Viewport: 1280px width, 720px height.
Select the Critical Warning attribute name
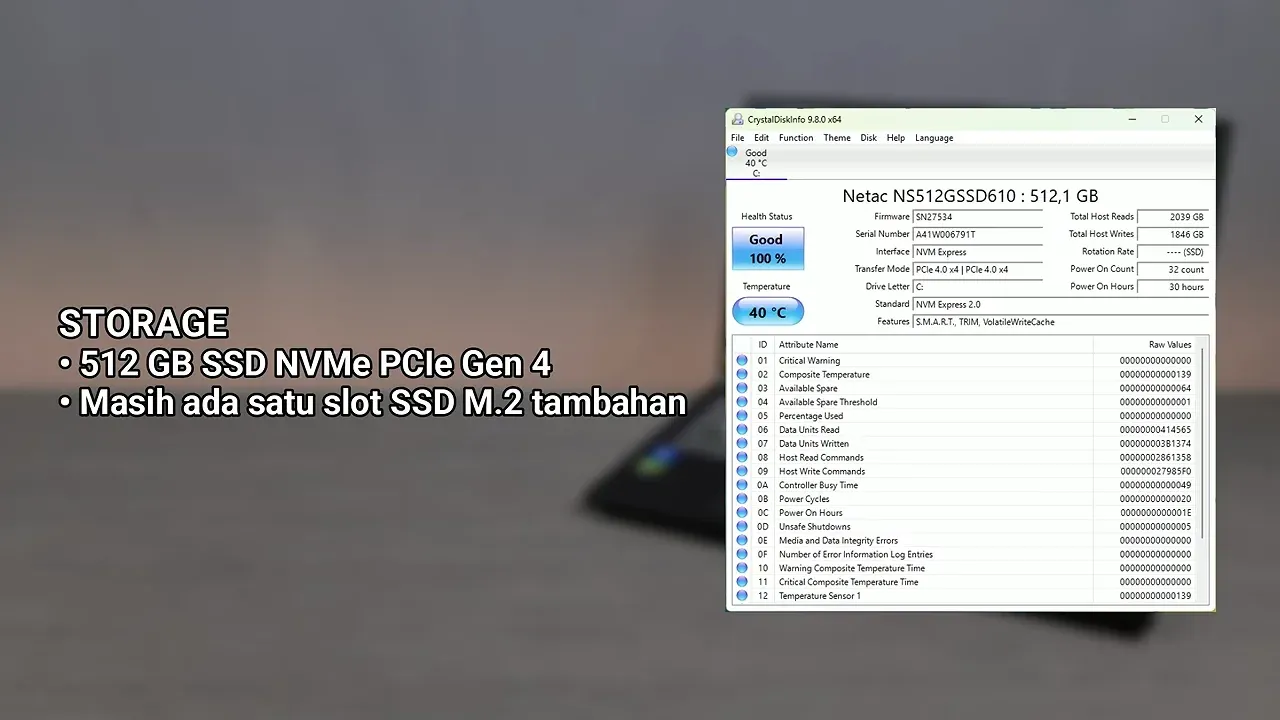tap(809, 361)
